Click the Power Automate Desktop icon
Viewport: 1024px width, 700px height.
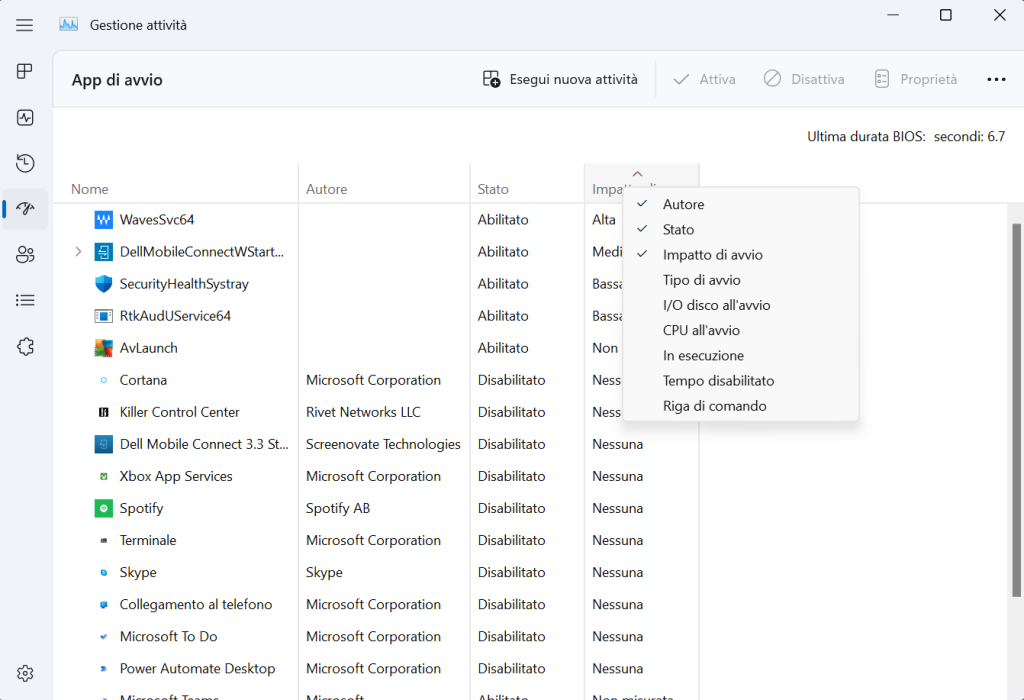pos(103,669)
